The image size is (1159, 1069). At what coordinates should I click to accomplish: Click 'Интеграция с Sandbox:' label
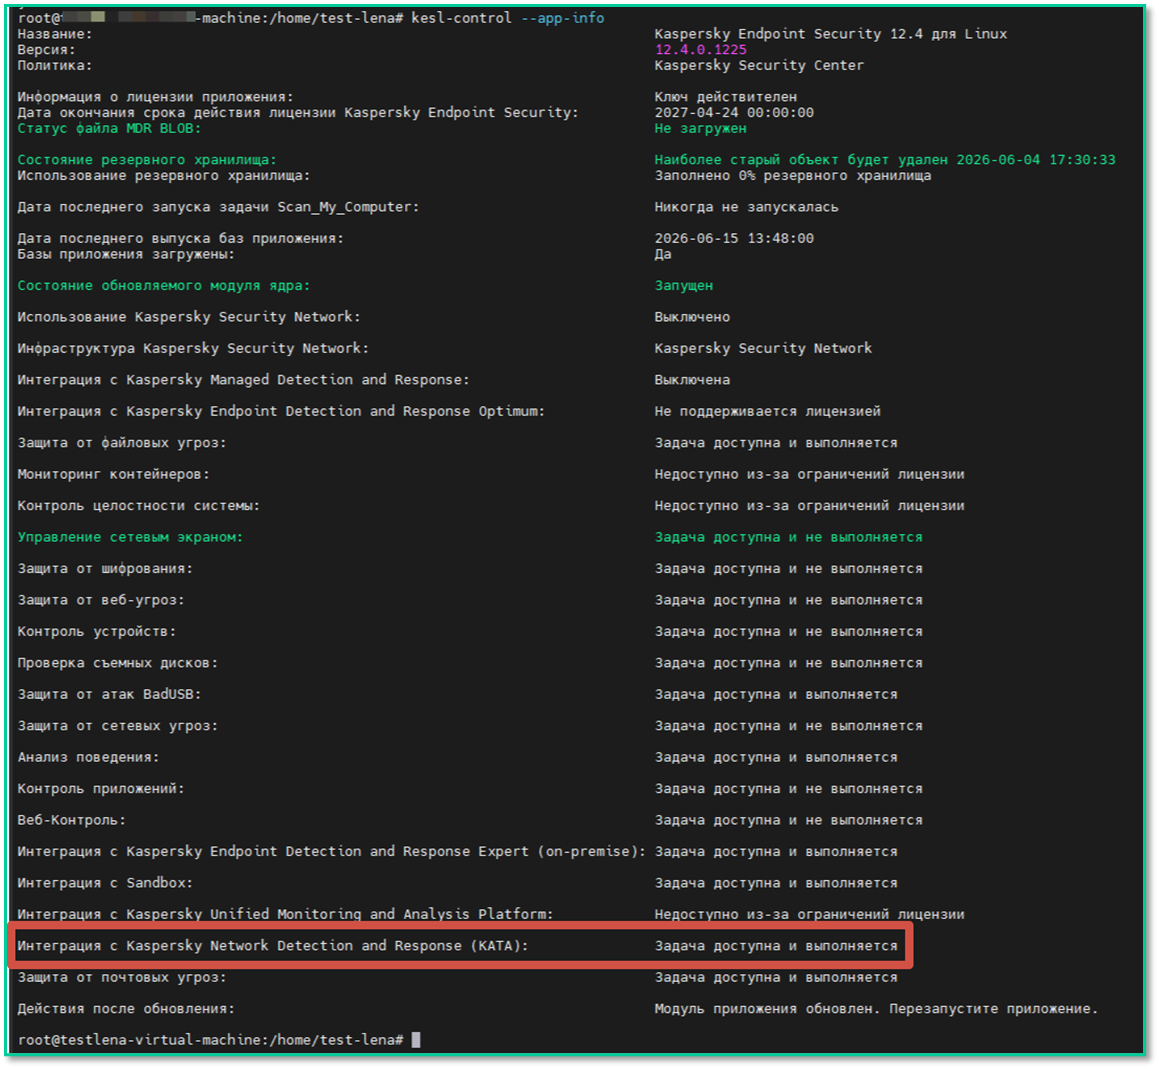click(x=105, y=883)
